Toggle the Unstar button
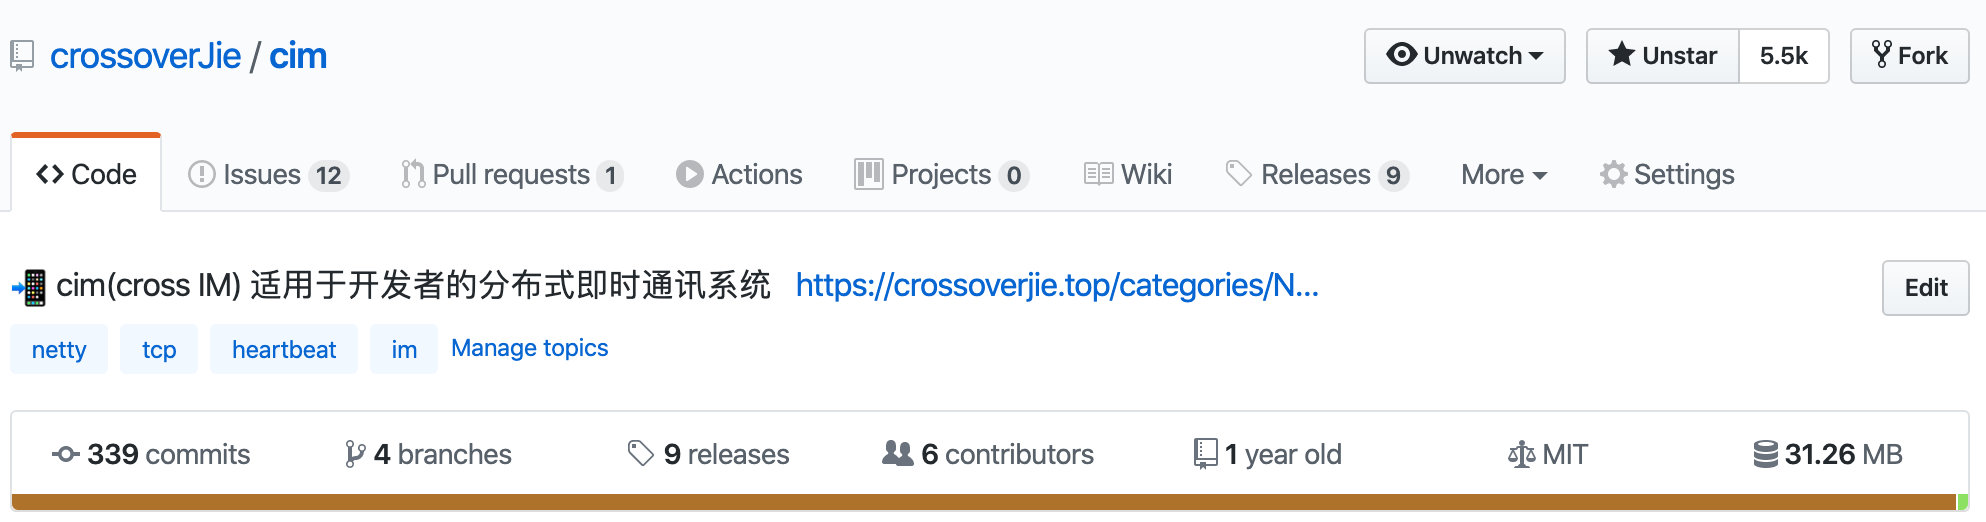The image size is (1986, 522). [1663, 56]
